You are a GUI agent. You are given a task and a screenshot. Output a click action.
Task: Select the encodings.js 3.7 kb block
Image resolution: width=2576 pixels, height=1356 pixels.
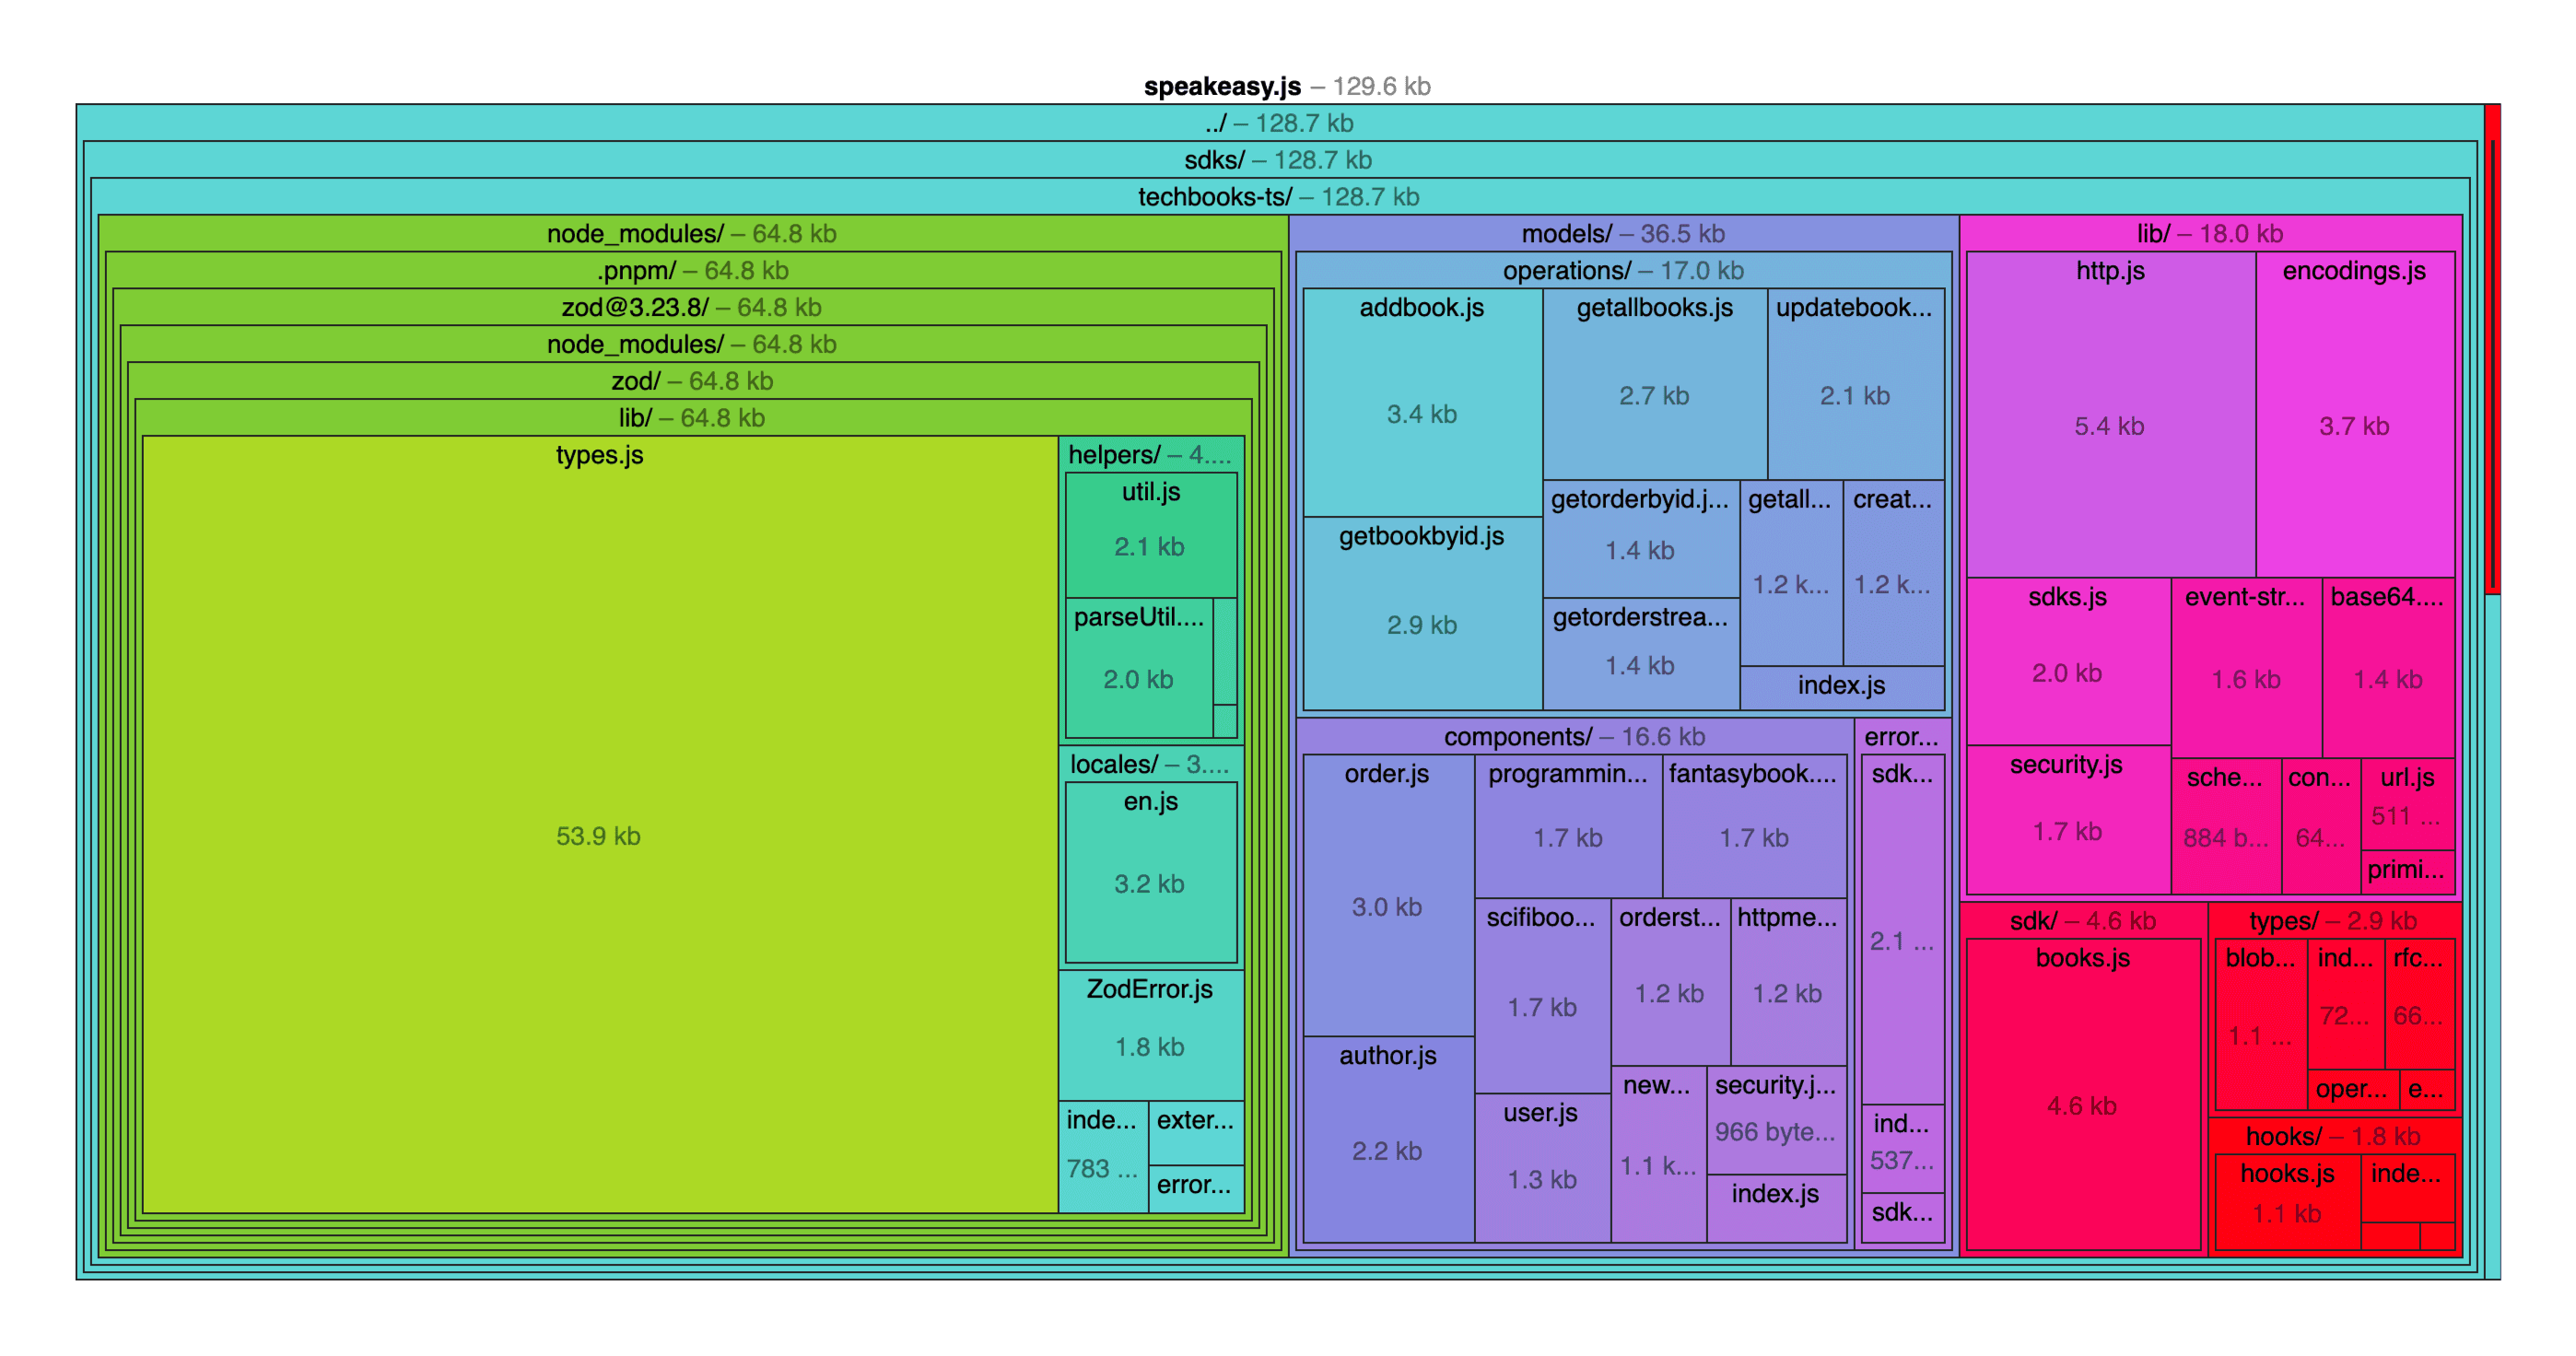click(x=2355, y=414)
